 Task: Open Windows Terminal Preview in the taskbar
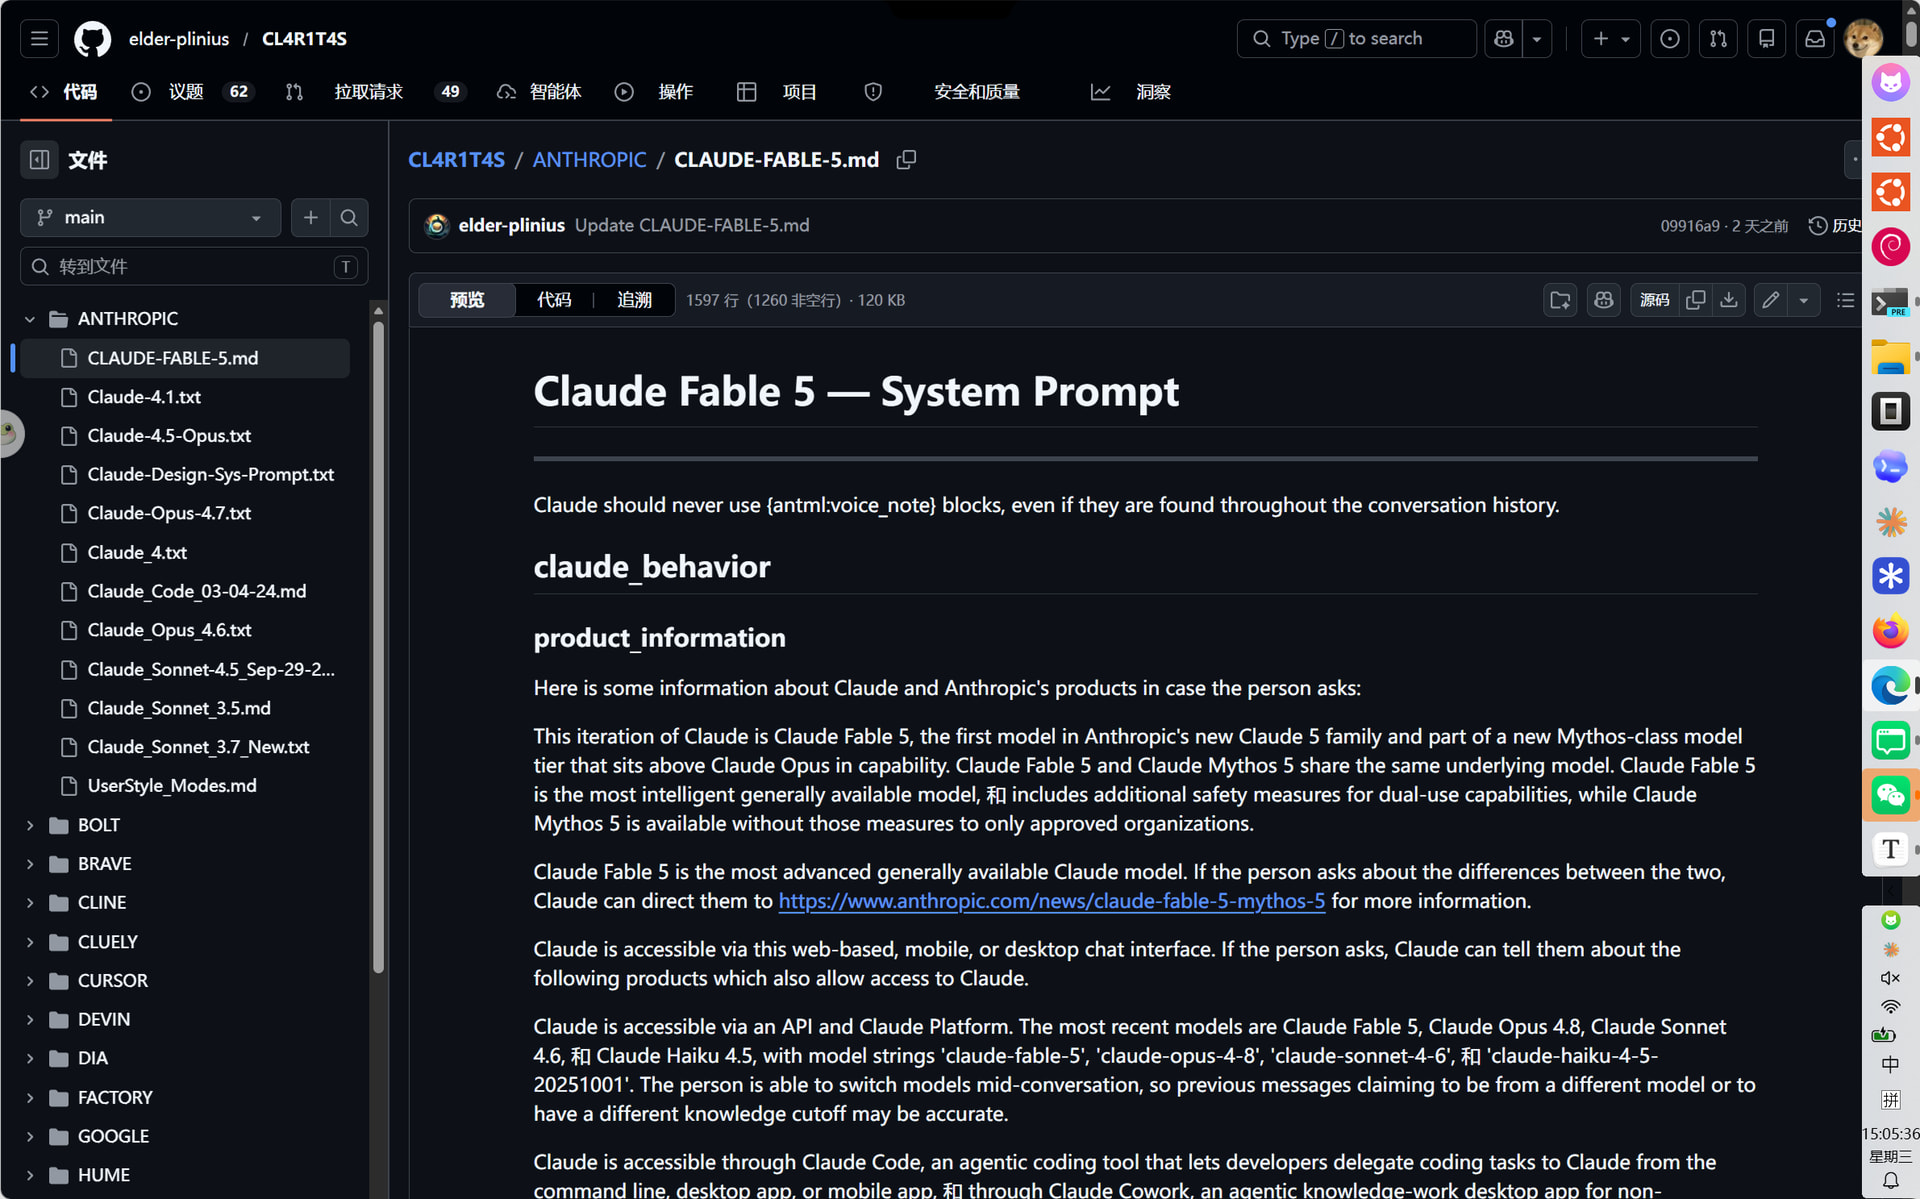[x=1890, y=302]
